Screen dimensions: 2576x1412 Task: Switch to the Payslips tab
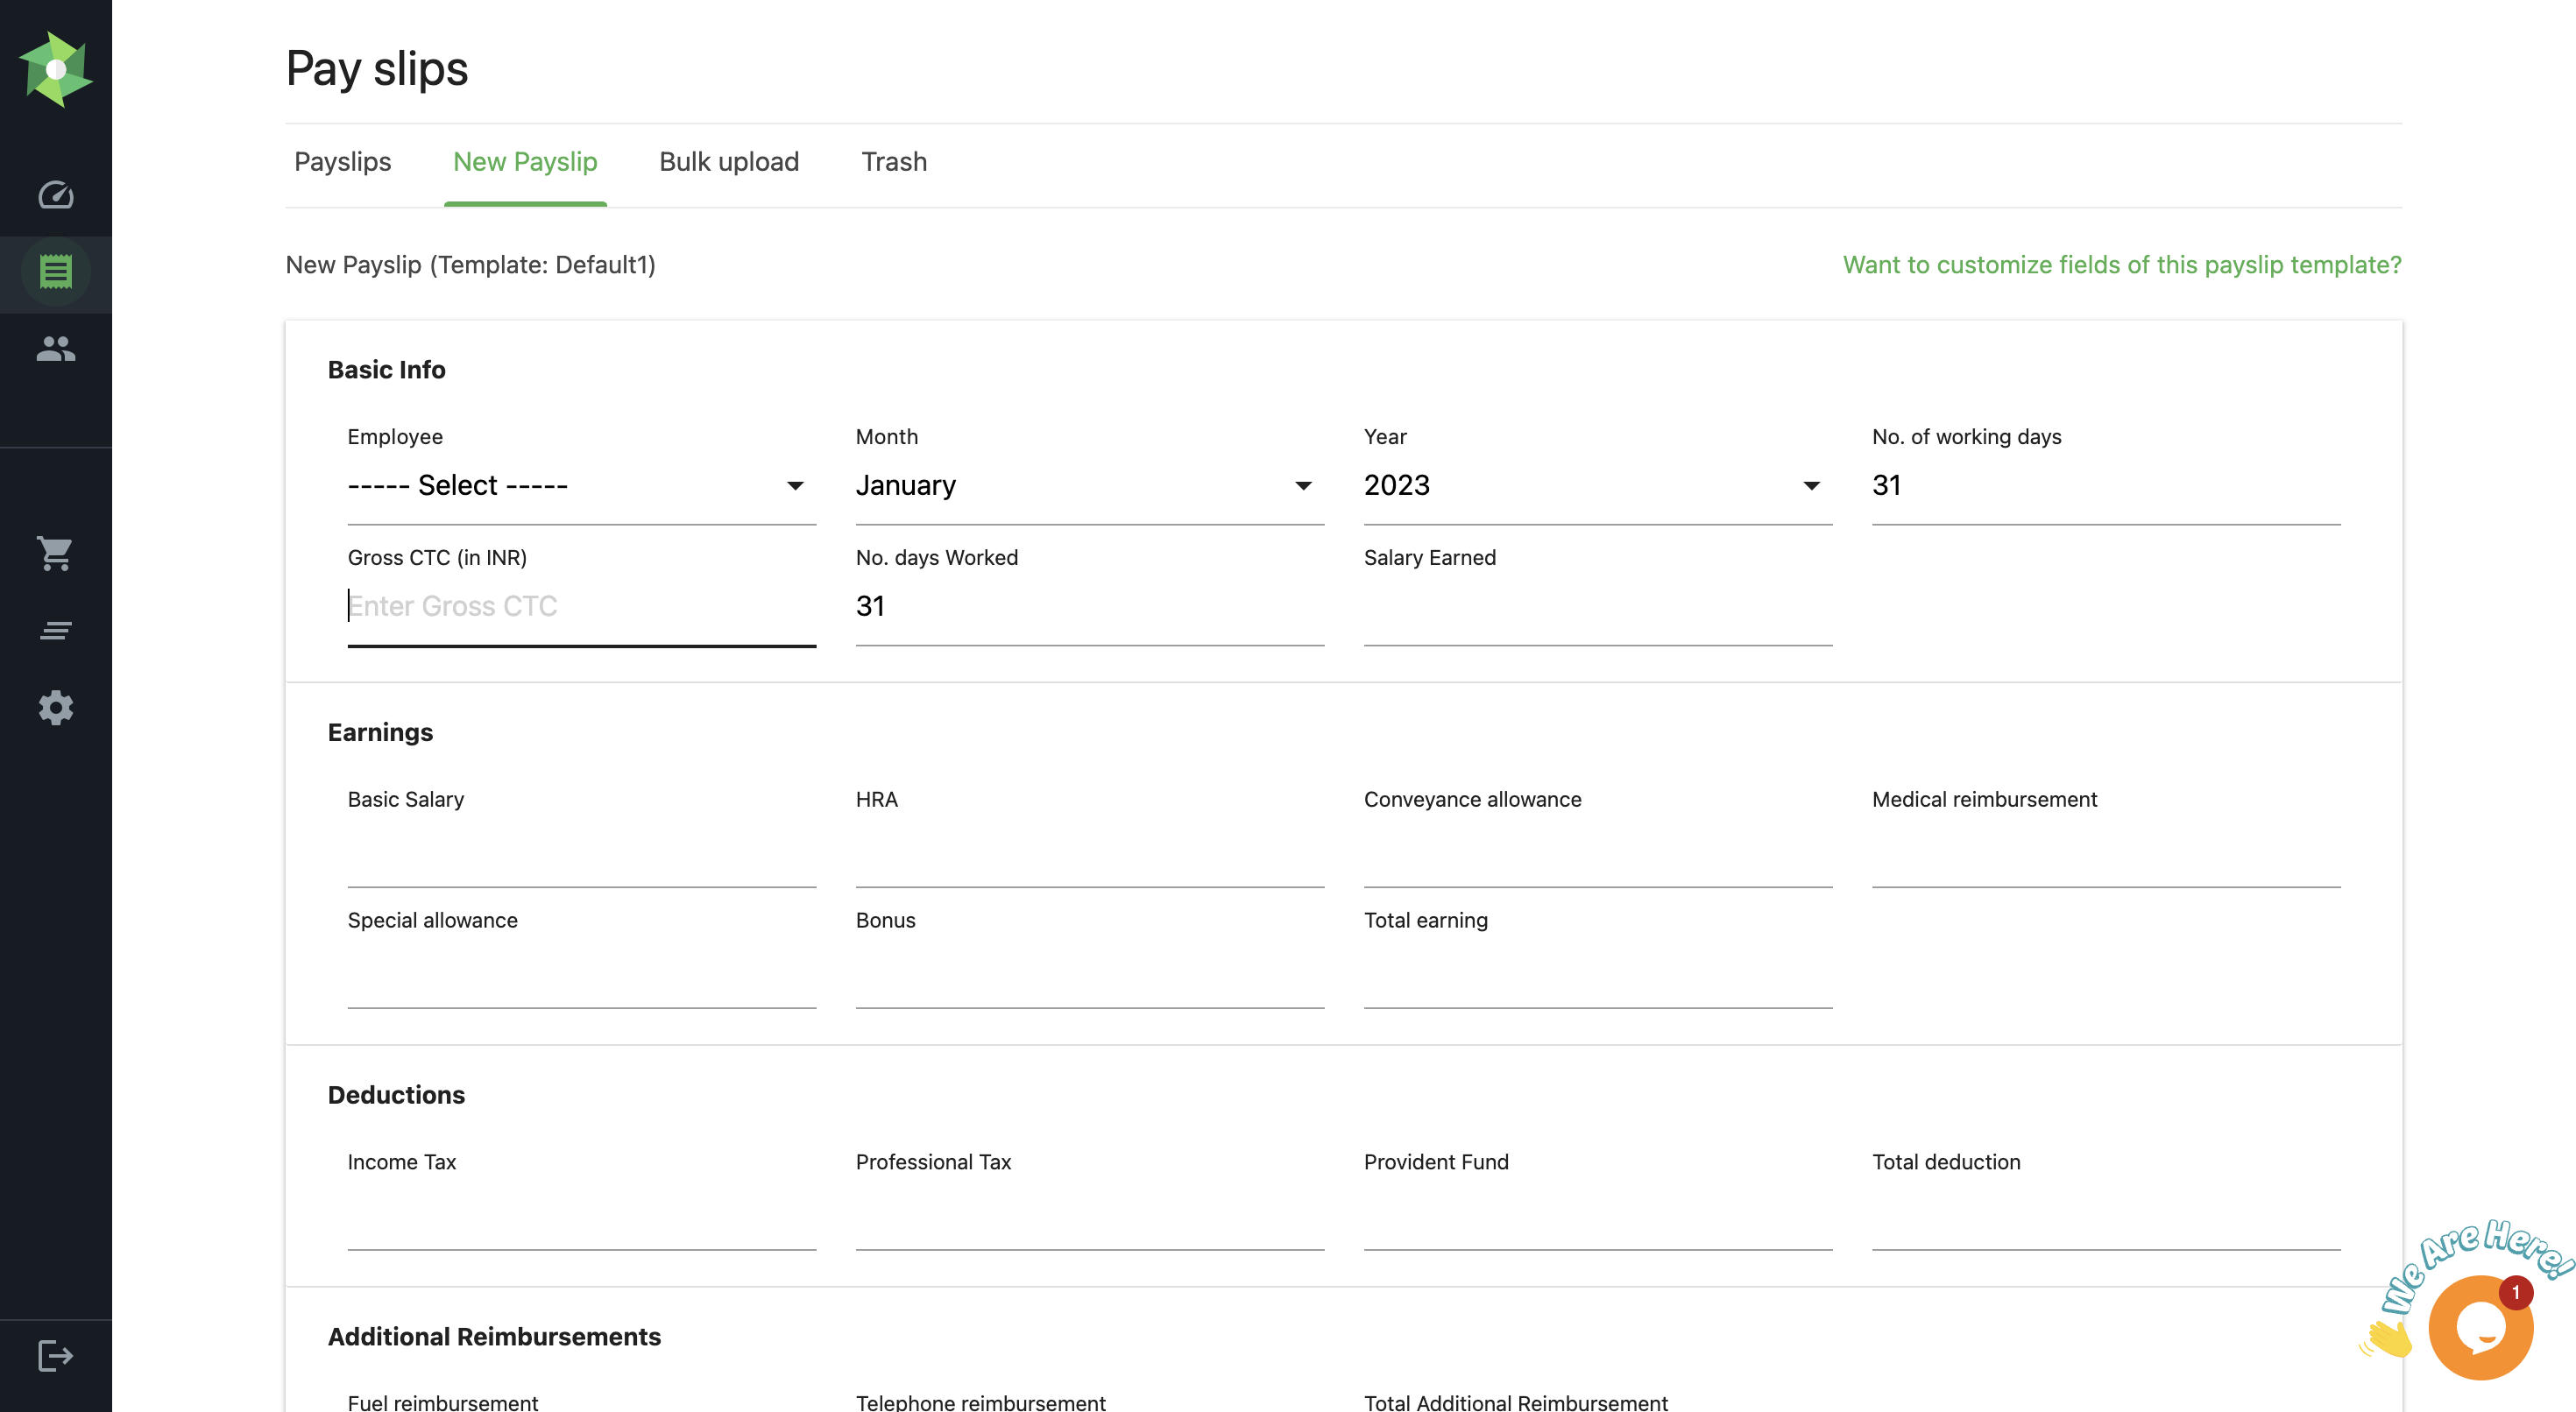342,162
